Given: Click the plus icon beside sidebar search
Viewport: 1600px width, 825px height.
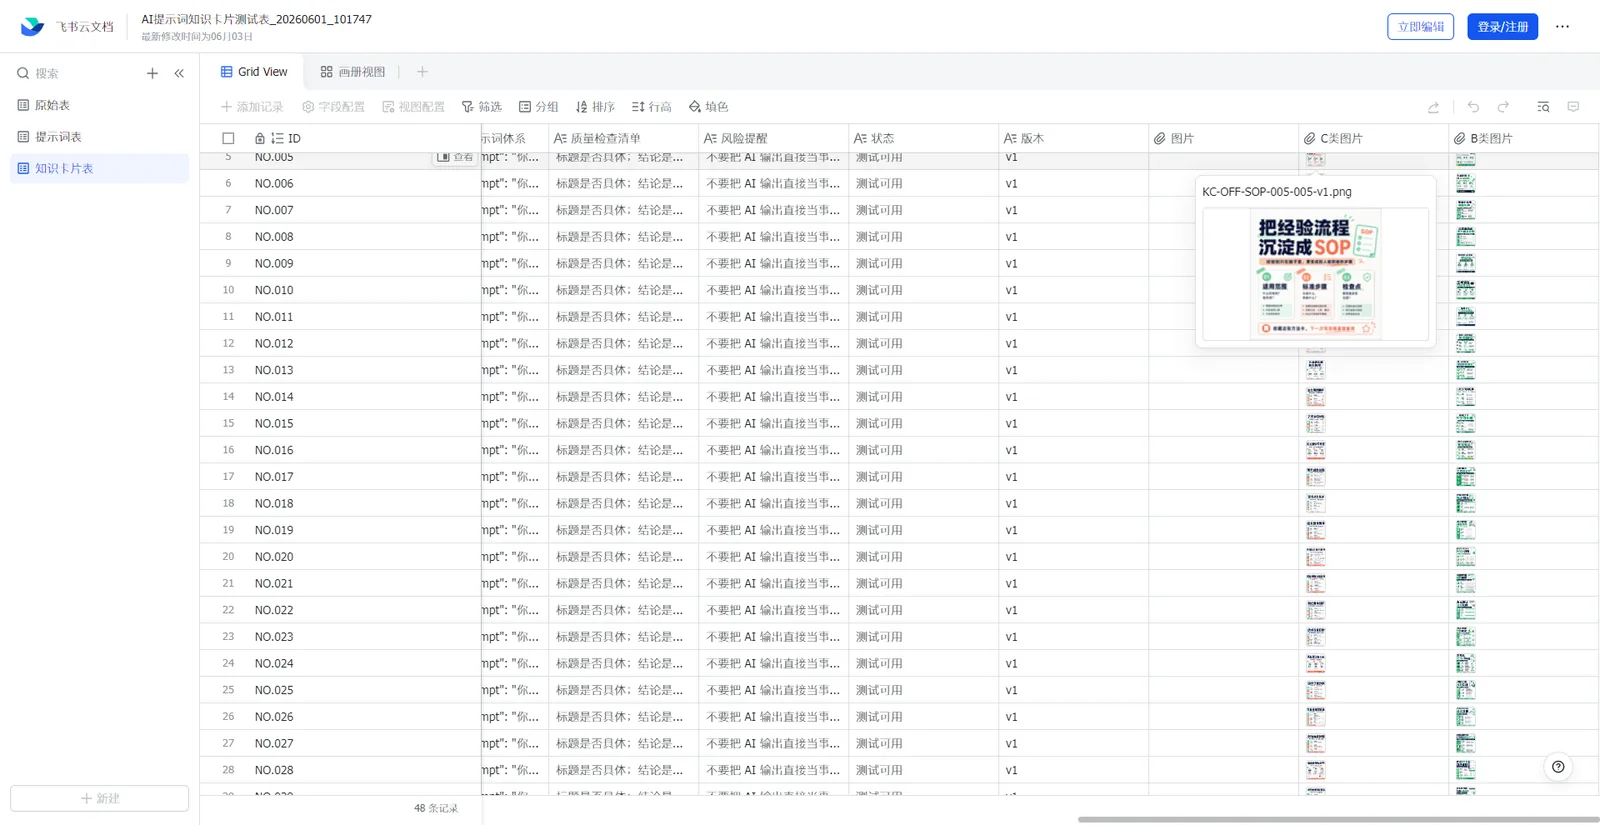Looking at the screenshot, I should pos(152,73).
